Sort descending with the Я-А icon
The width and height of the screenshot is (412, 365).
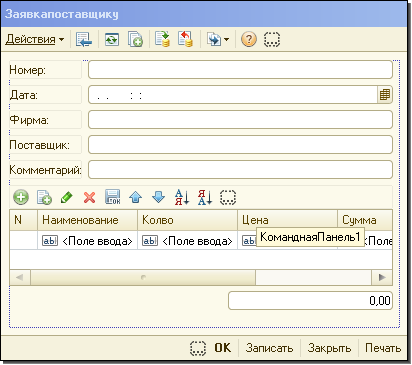pos(205,197)
